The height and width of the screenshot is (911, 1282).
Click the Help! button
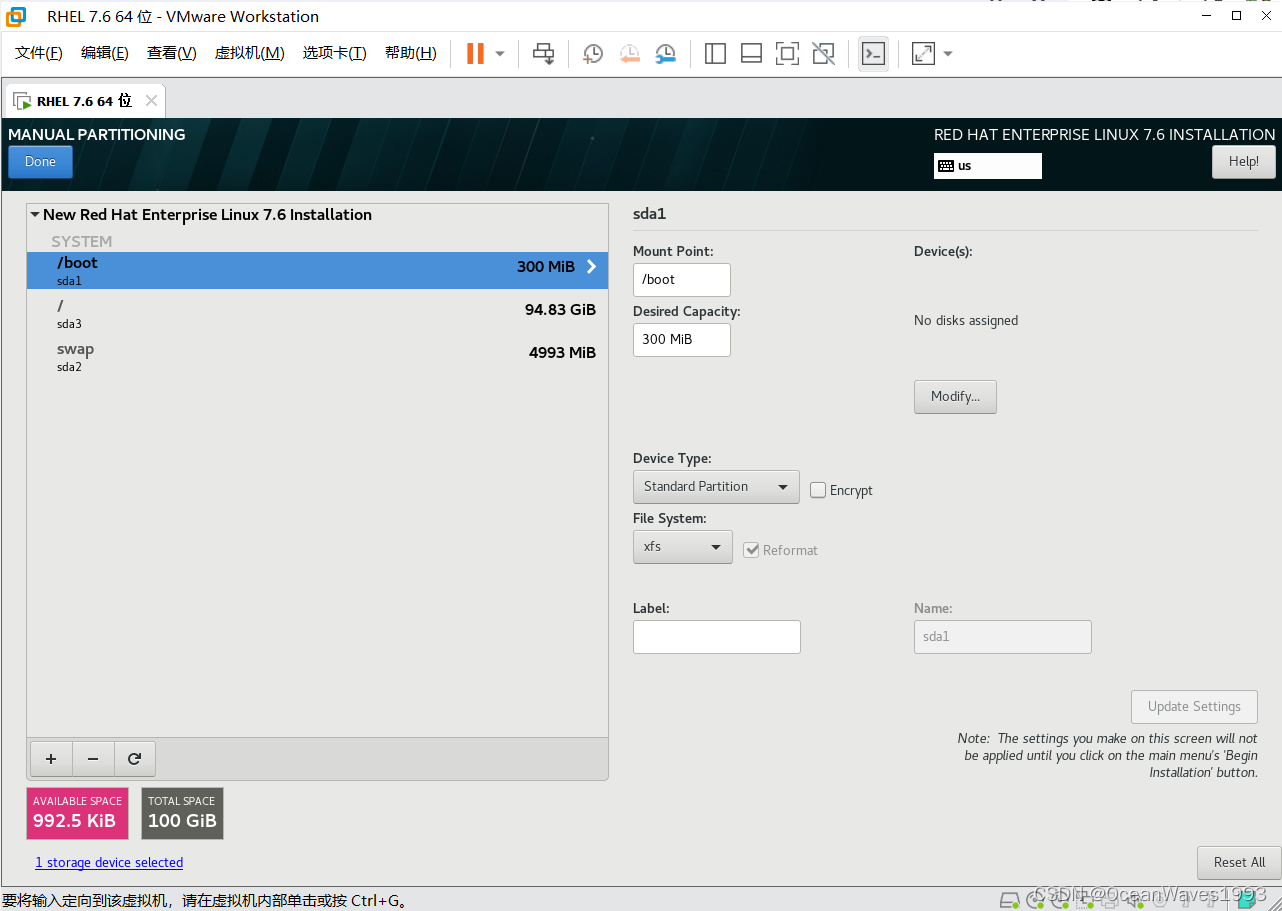coord(1244,162)
